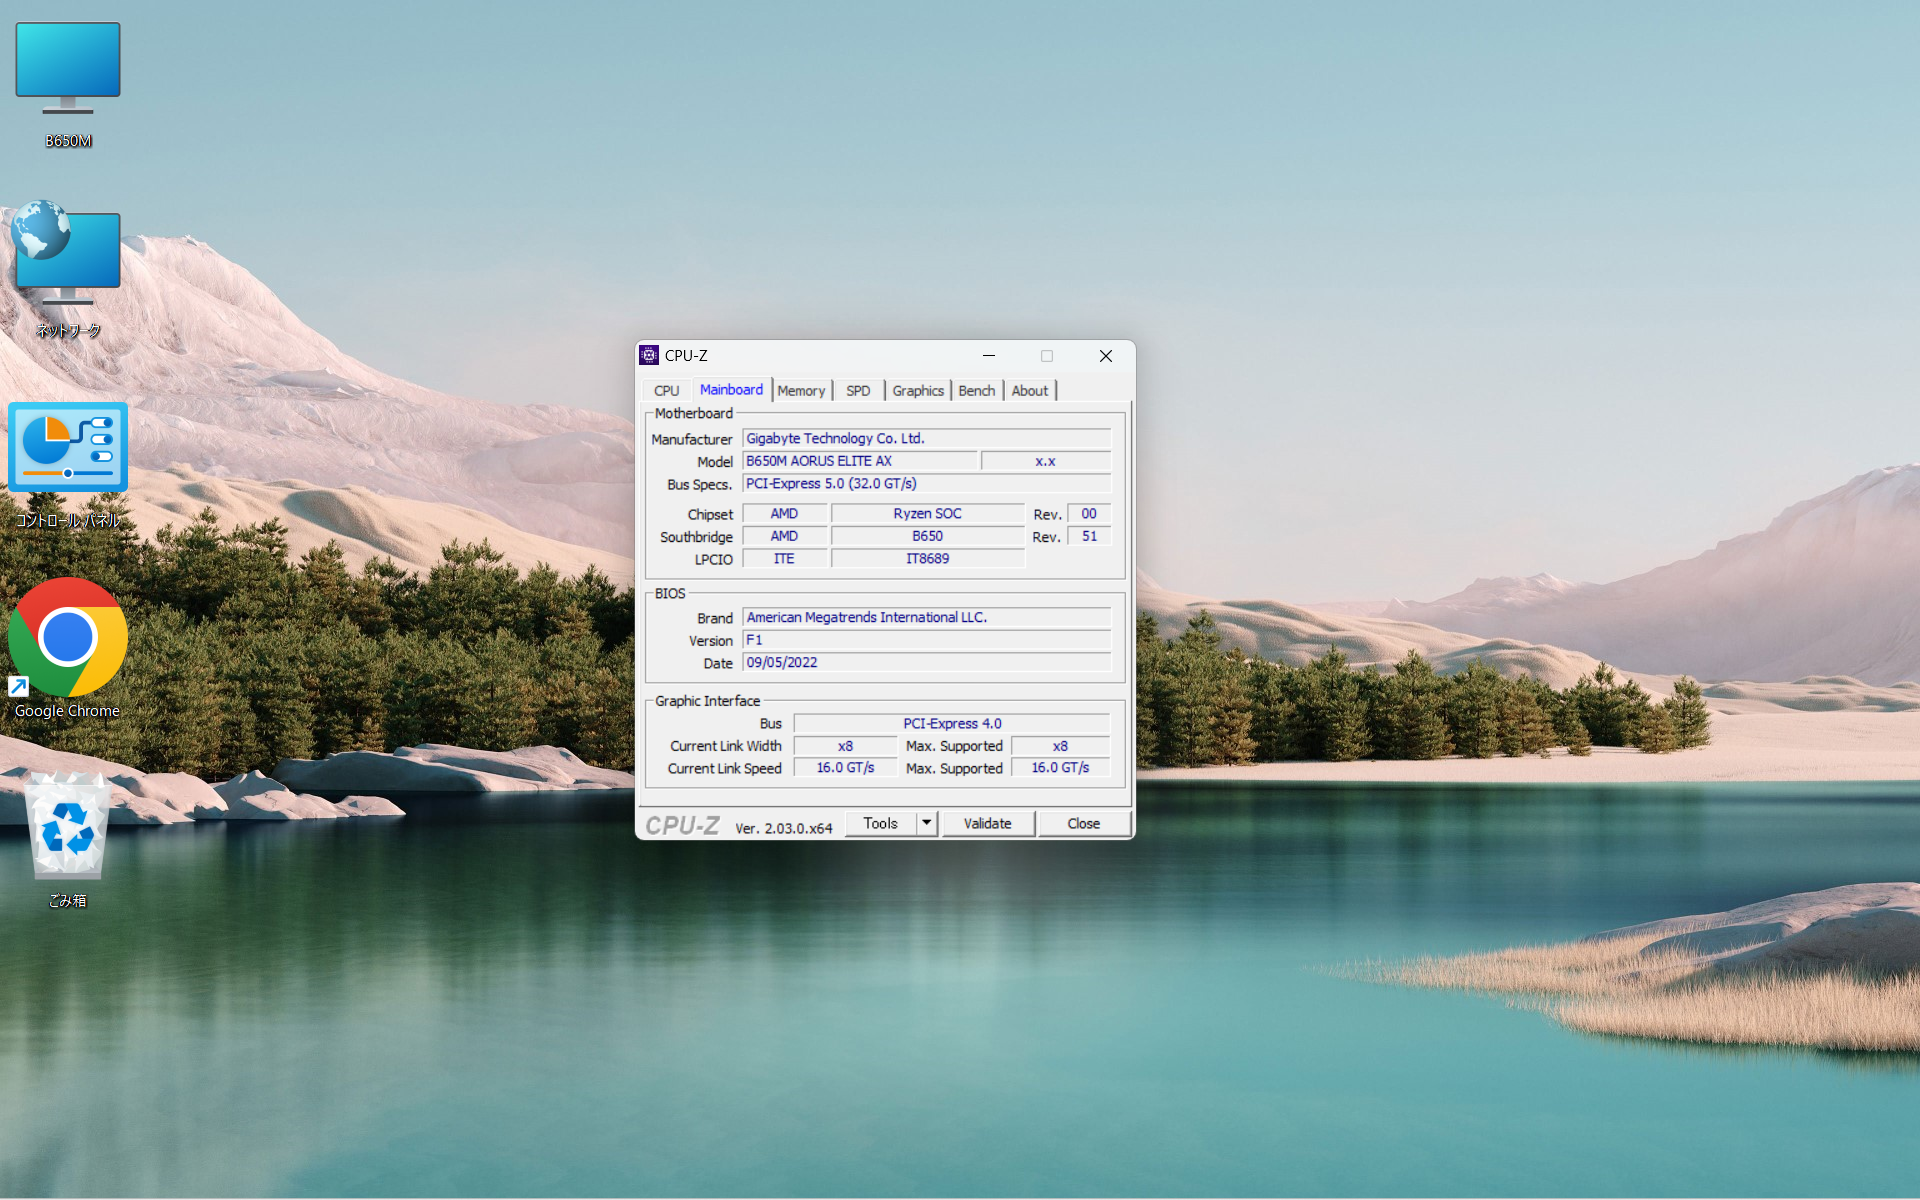
Task: Click Max. Supported link speed 16.0 GT/s
Action: pos(1060,768)
